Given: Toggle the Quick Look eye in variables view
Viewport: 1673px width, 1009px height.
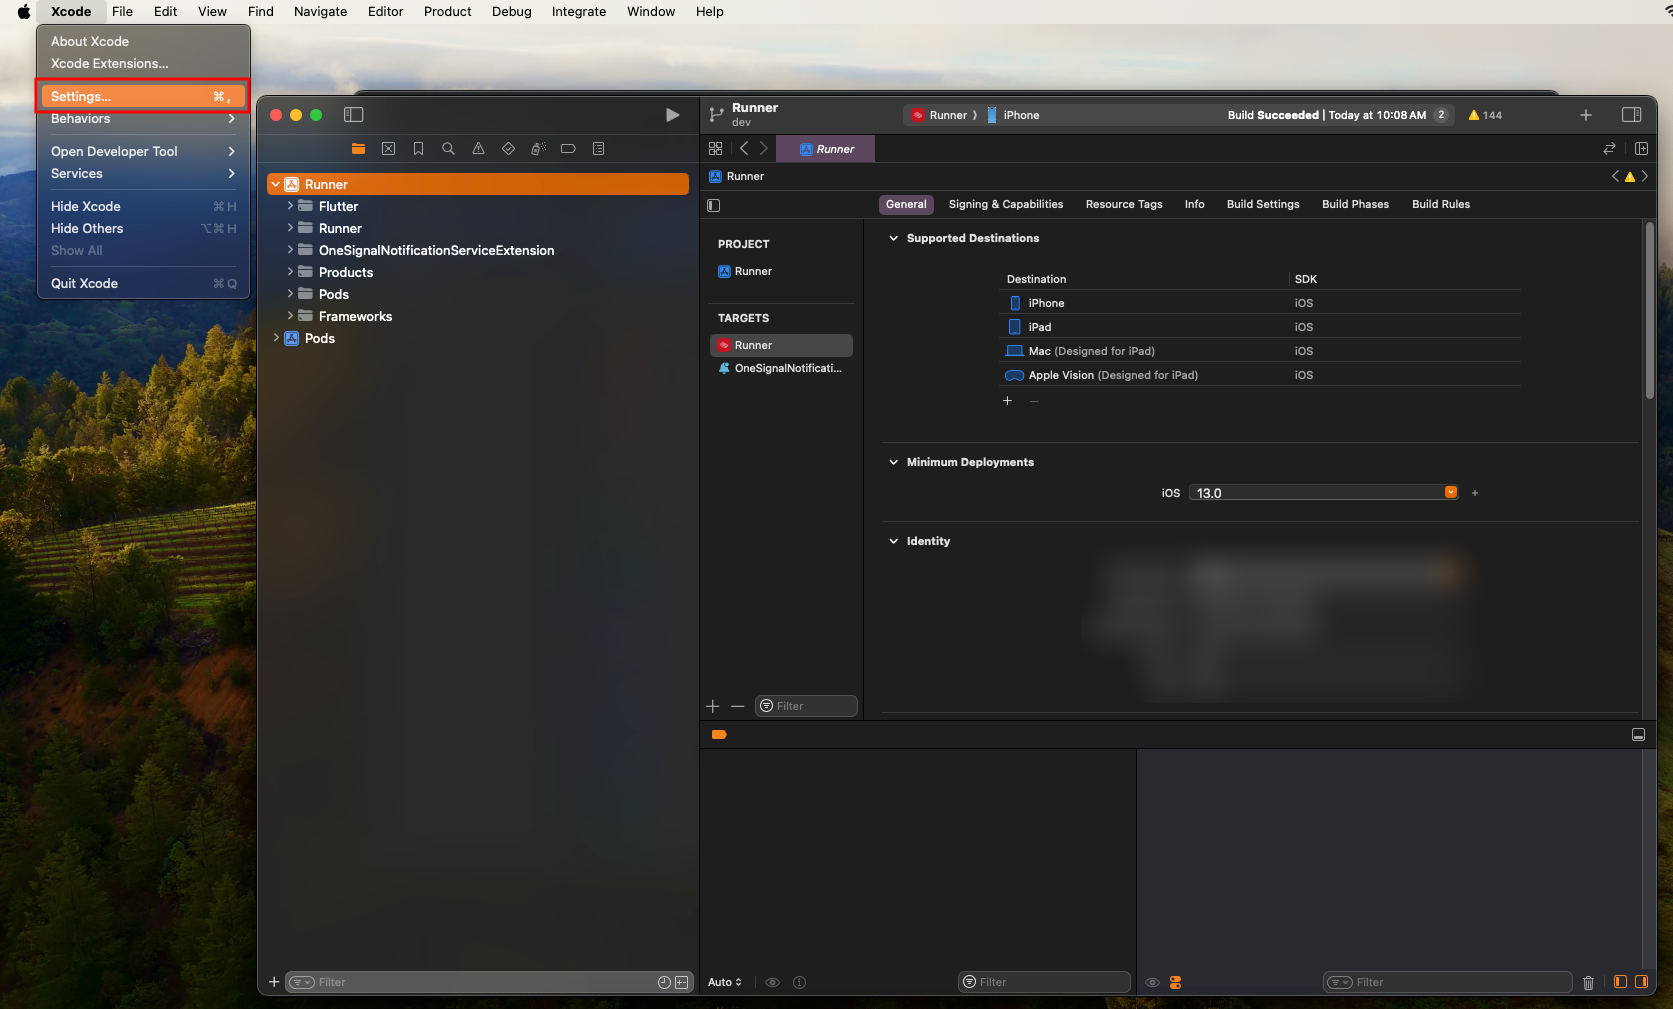Looking at the screenshot, I should pos(772,982).
